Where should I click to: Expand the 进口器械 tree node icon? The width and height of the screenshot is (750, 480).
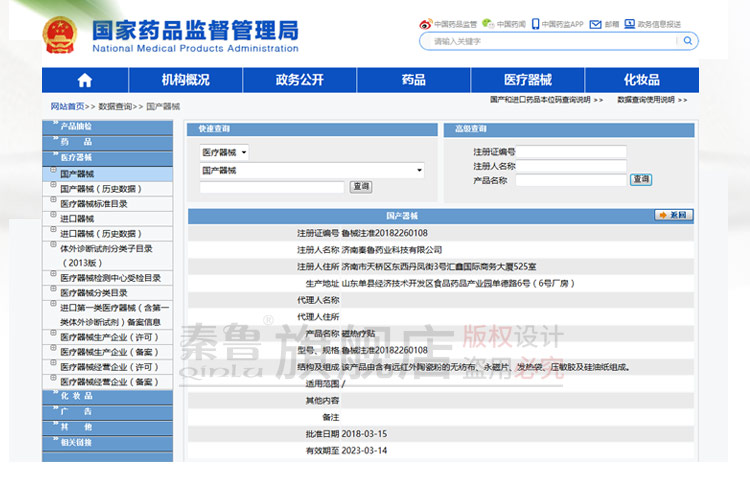coord(54,215)
